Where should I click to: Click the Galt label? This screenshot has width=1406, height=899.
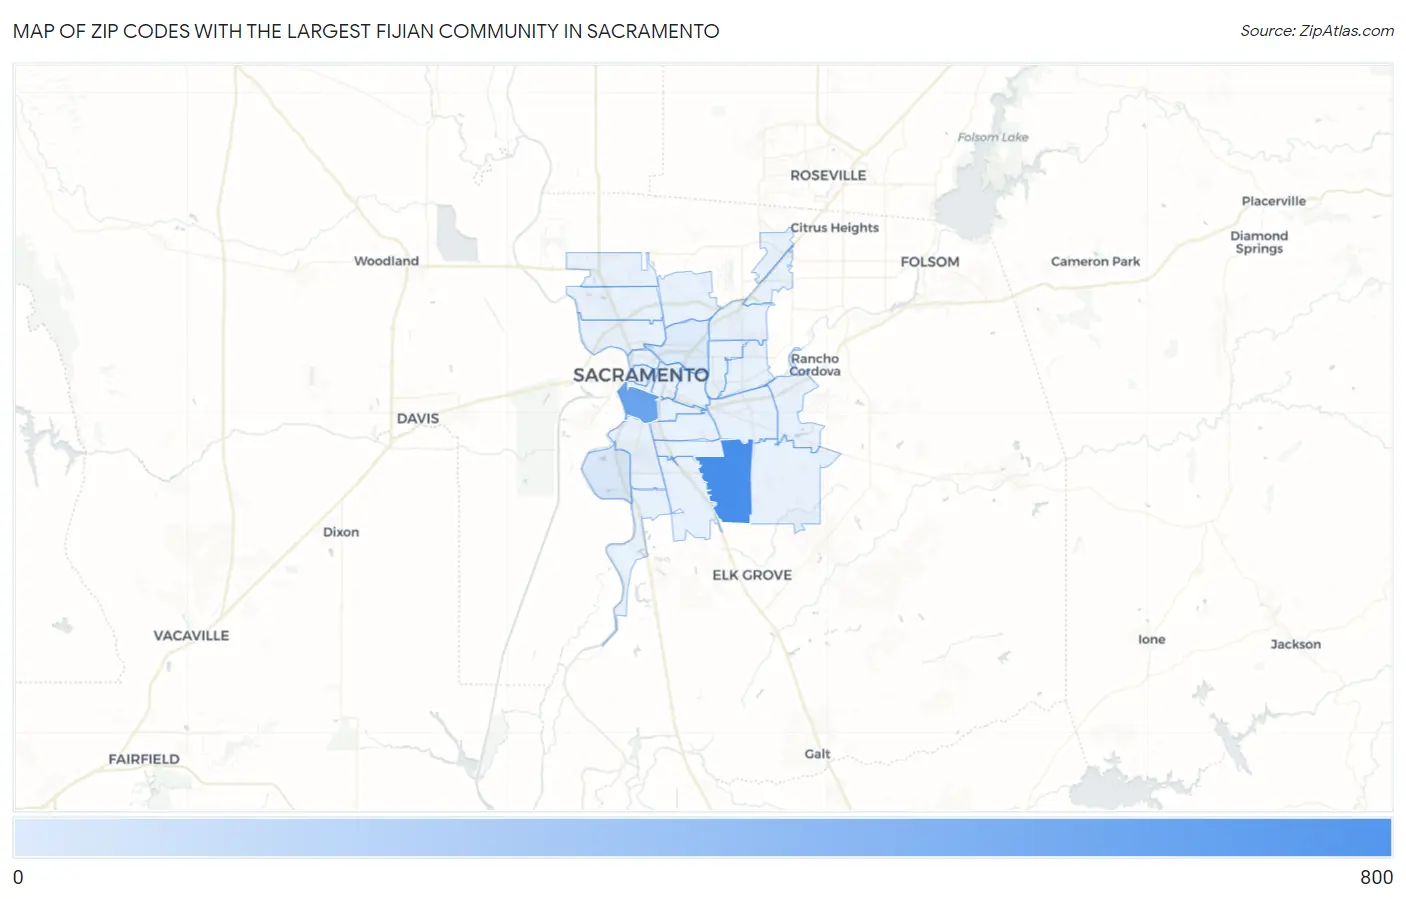(817, 754)
